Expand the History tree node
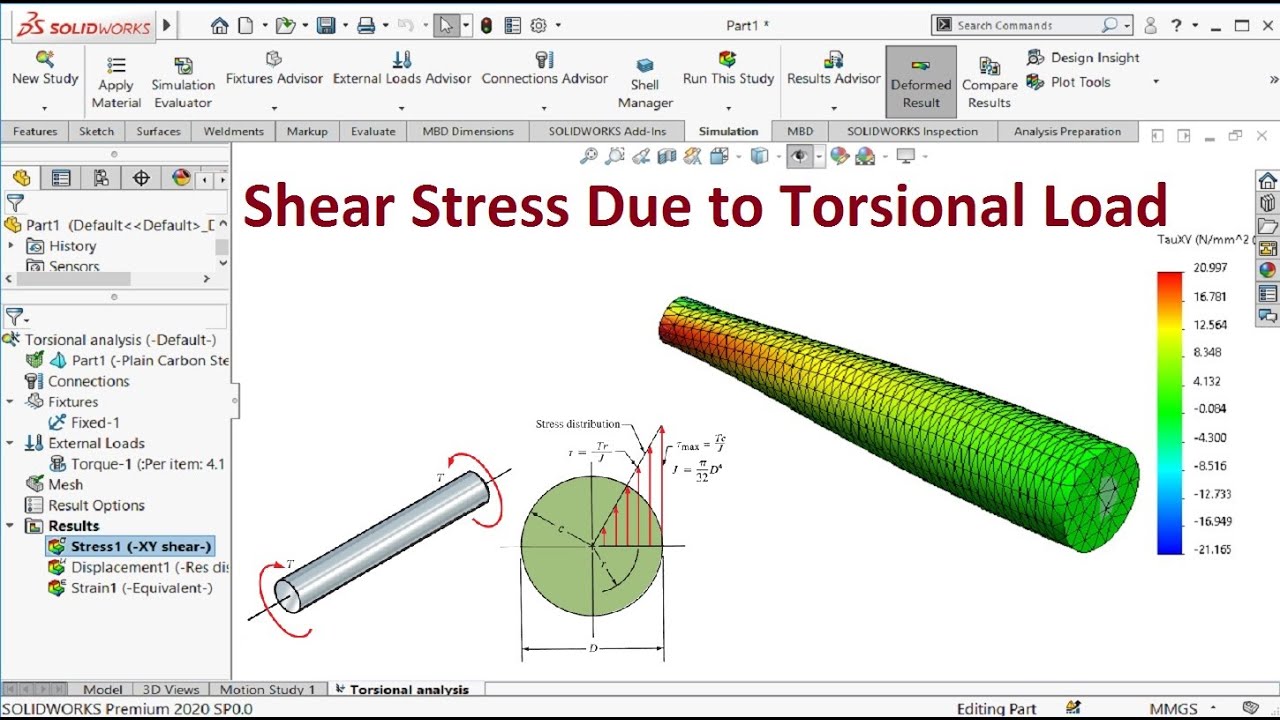Image resolution: width=1280 pixels, height=720 pixels. [11, 246]
